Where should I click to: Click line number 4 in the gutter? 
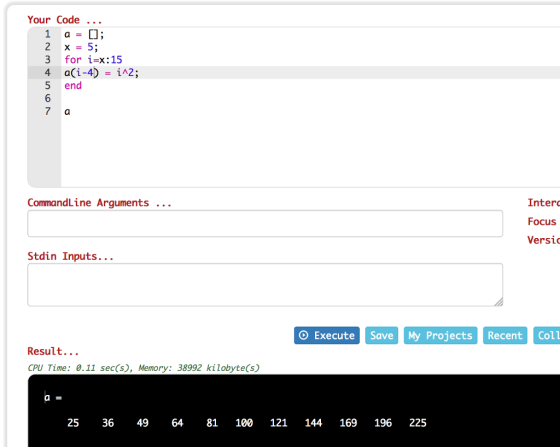(48, 72)
